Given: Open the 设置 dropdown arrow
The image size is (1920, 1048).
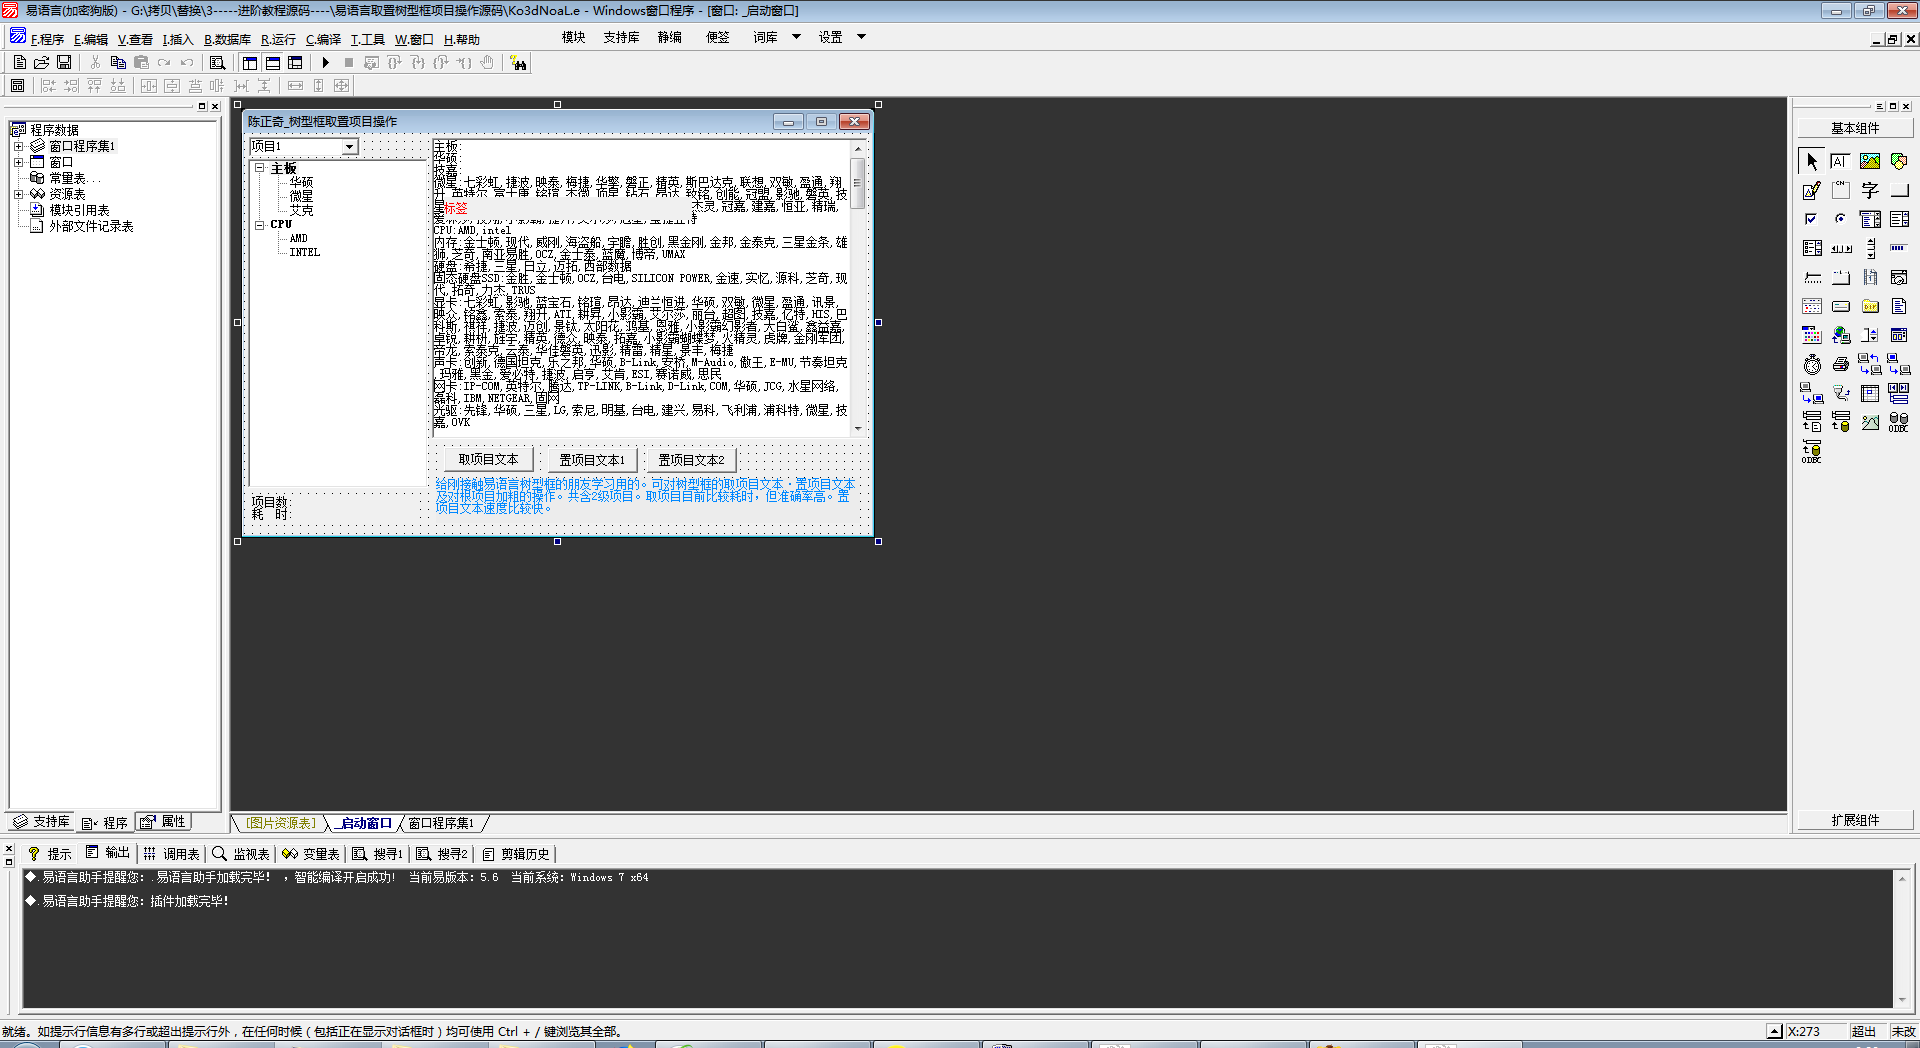Looking at the screenshot, I should (x=861, y=37).
